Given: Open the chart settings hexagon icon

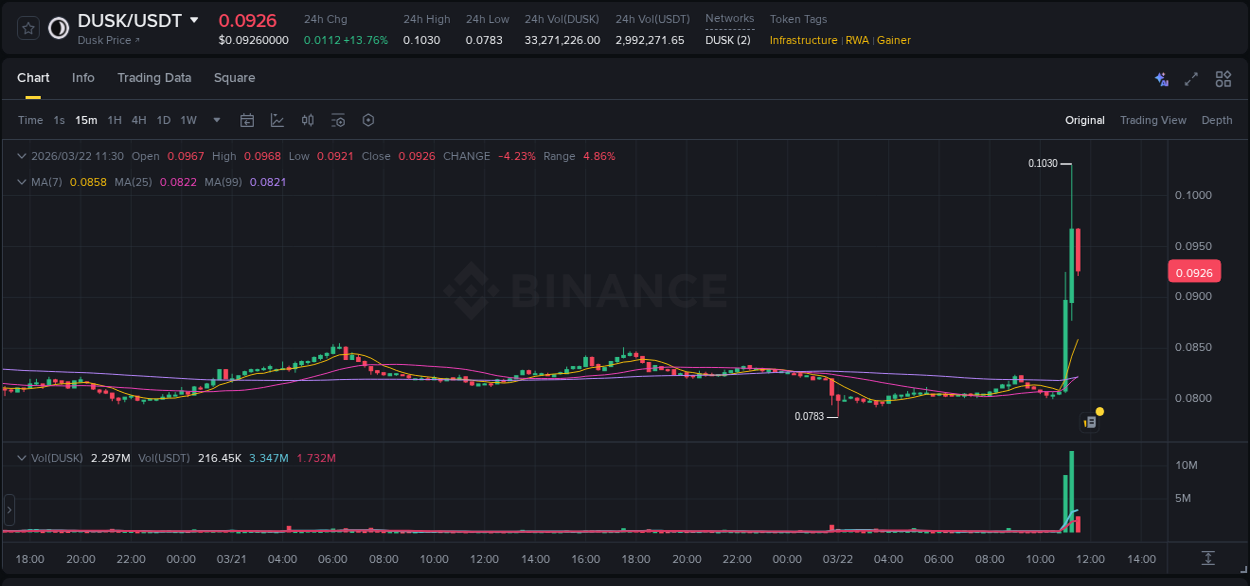Looking at the screenshot, I should click(x=368, y=120).
